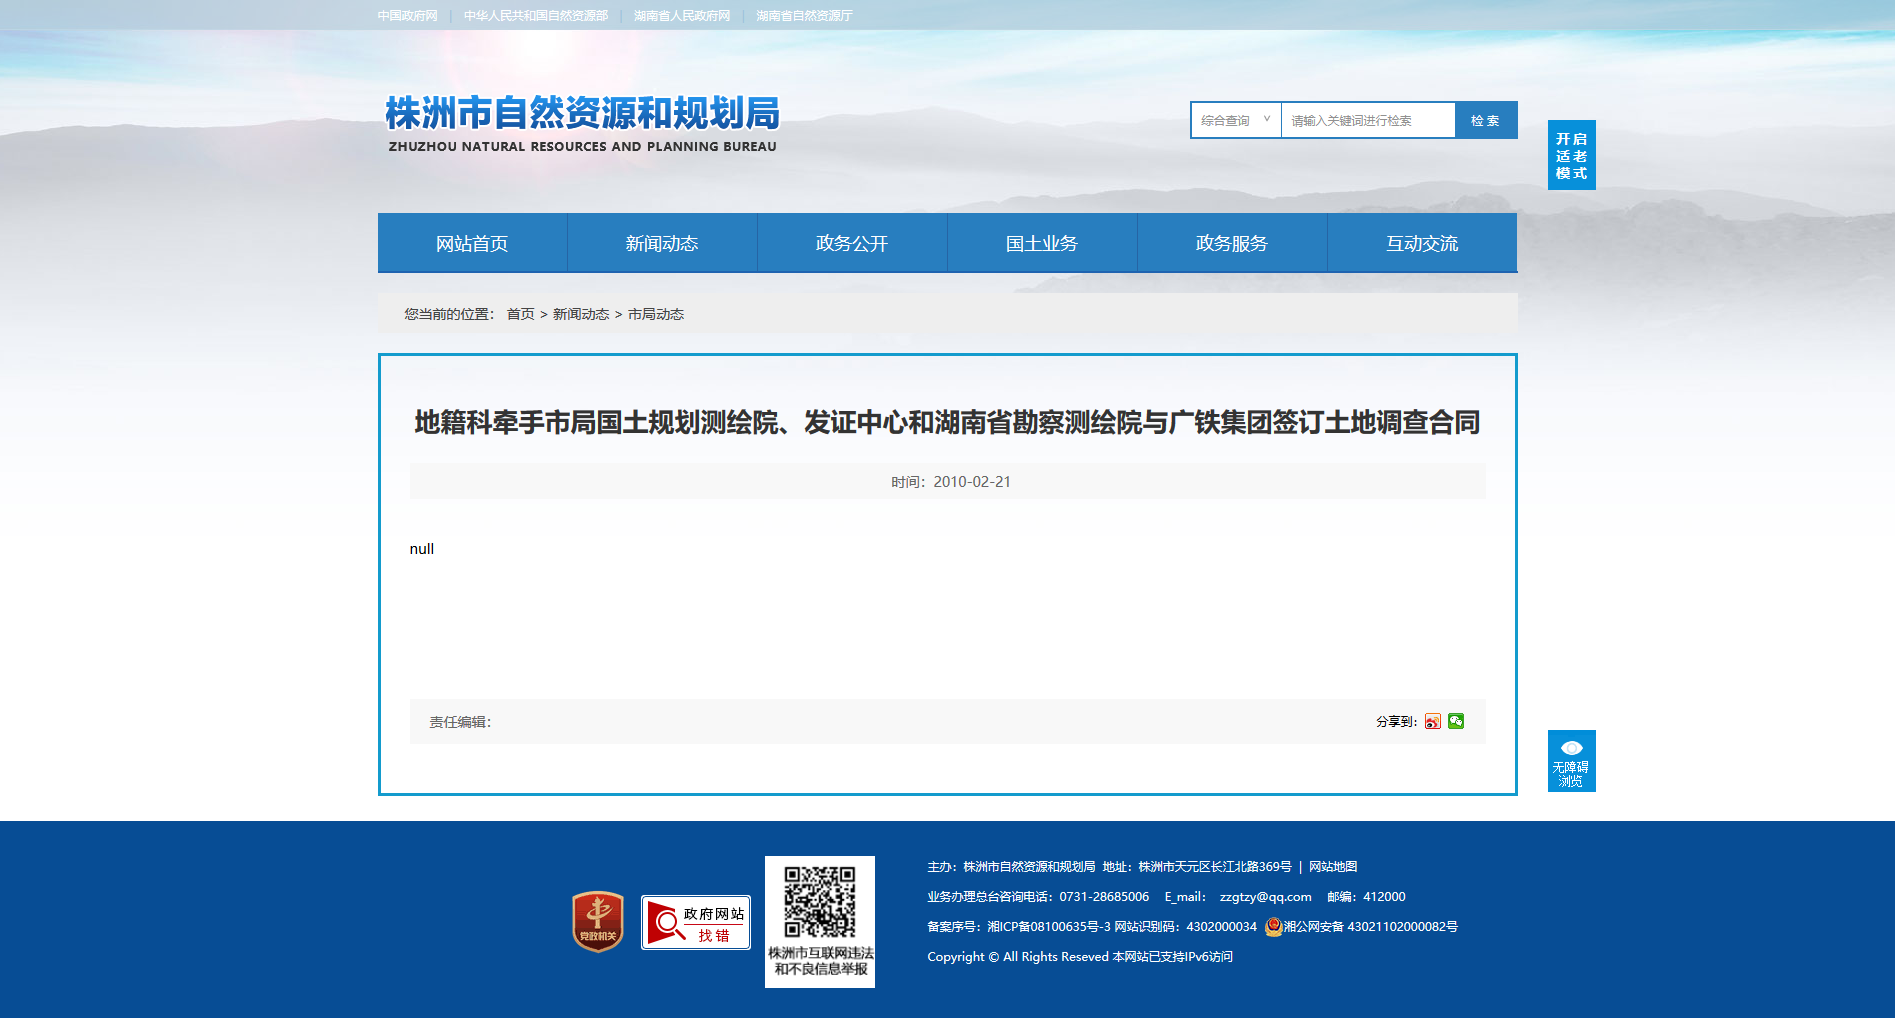Click the keyword search input field
The width and height of the screenshot is (1895, 1018).
click(x=1367, y=120)
